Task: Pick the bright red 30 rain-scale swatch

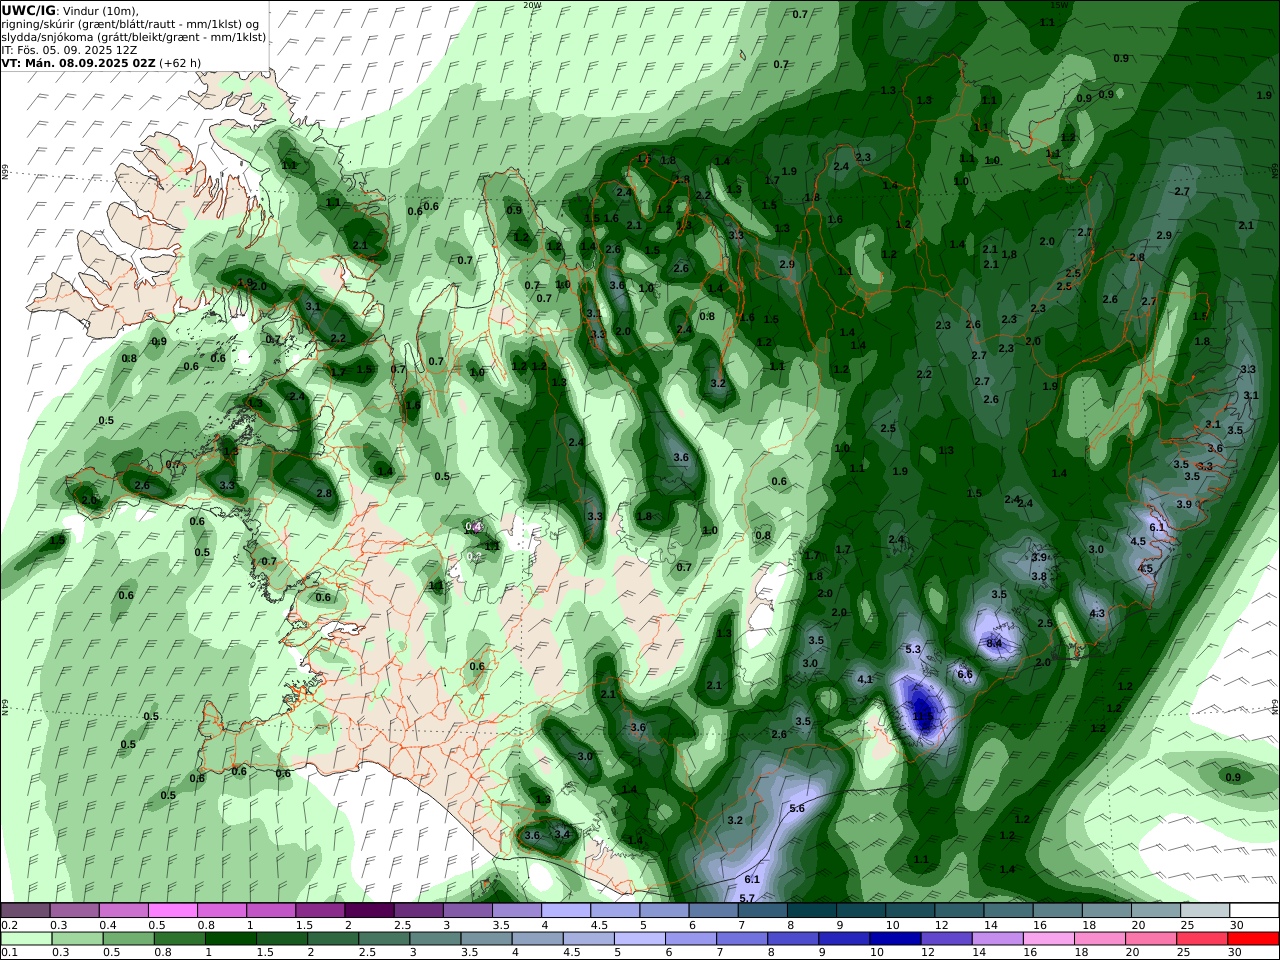Action: click(x=1254, y=939)
